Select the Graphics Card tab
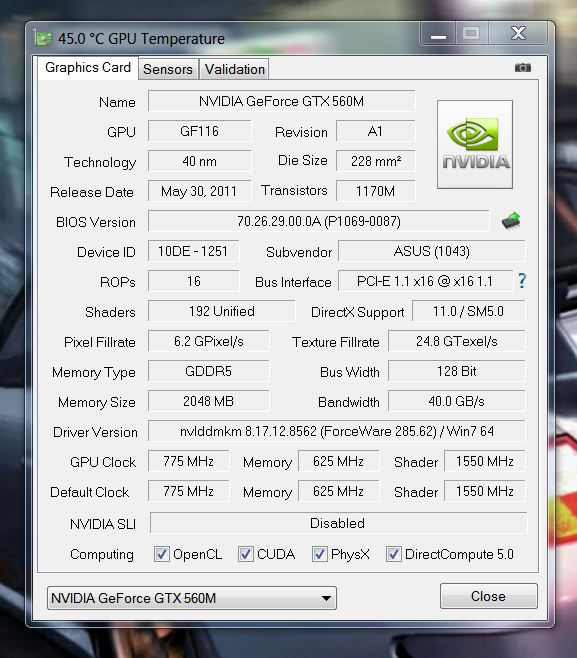This screenshot has height=658, width=577. tap(88, 68)
